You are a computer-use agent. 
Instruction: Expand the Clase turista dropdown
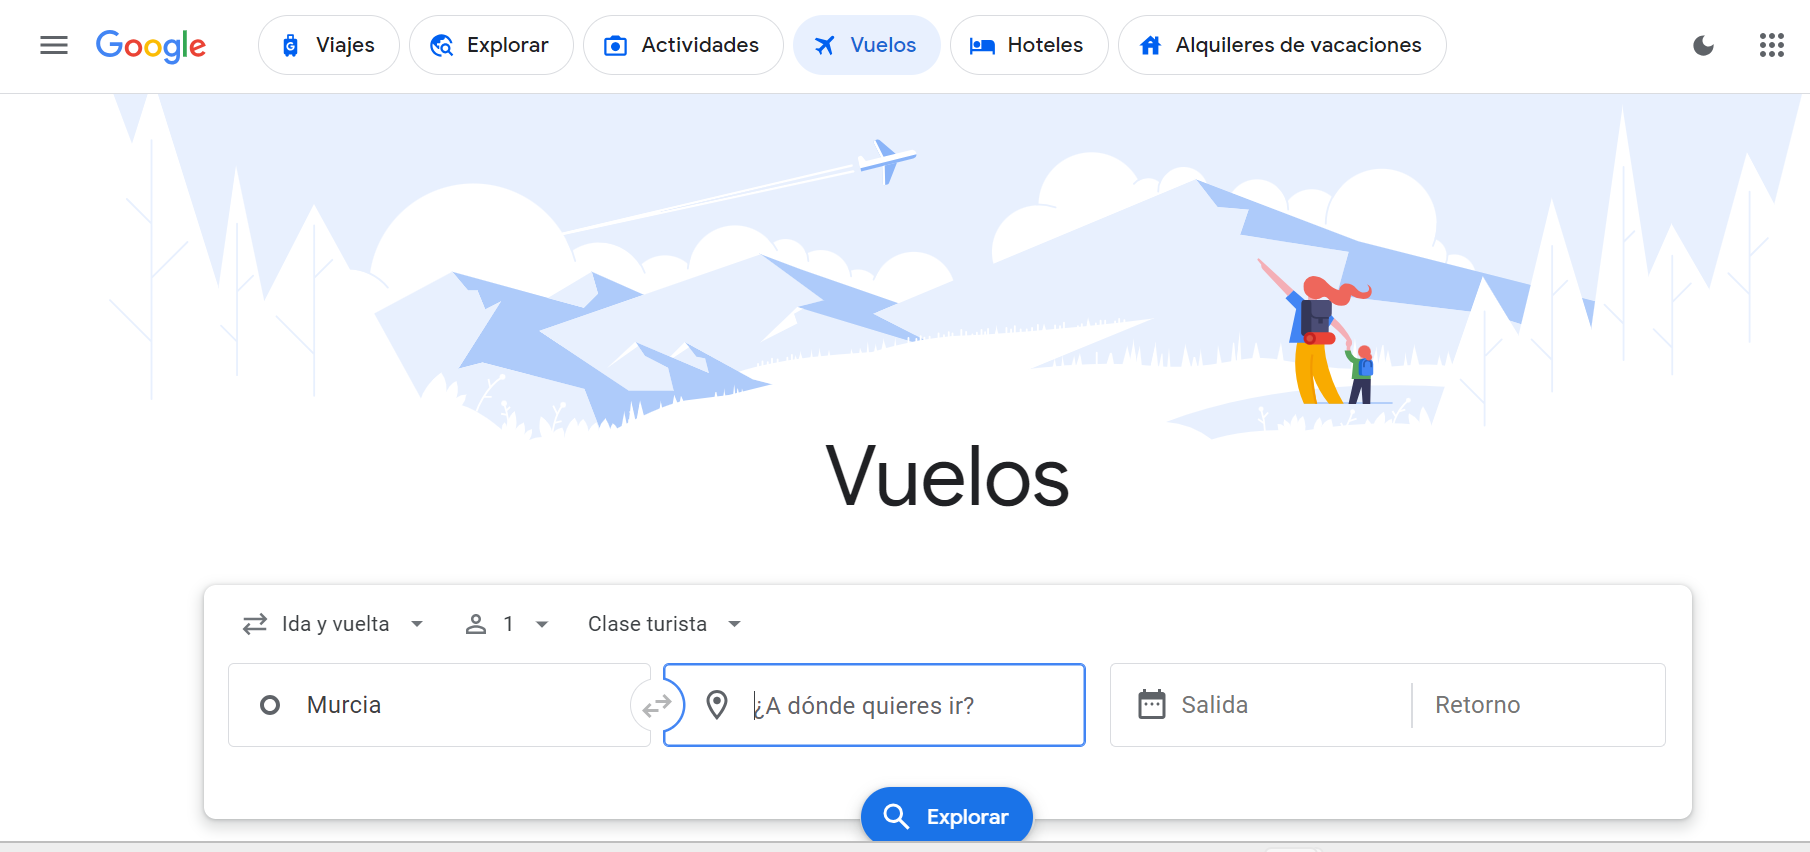665,624
